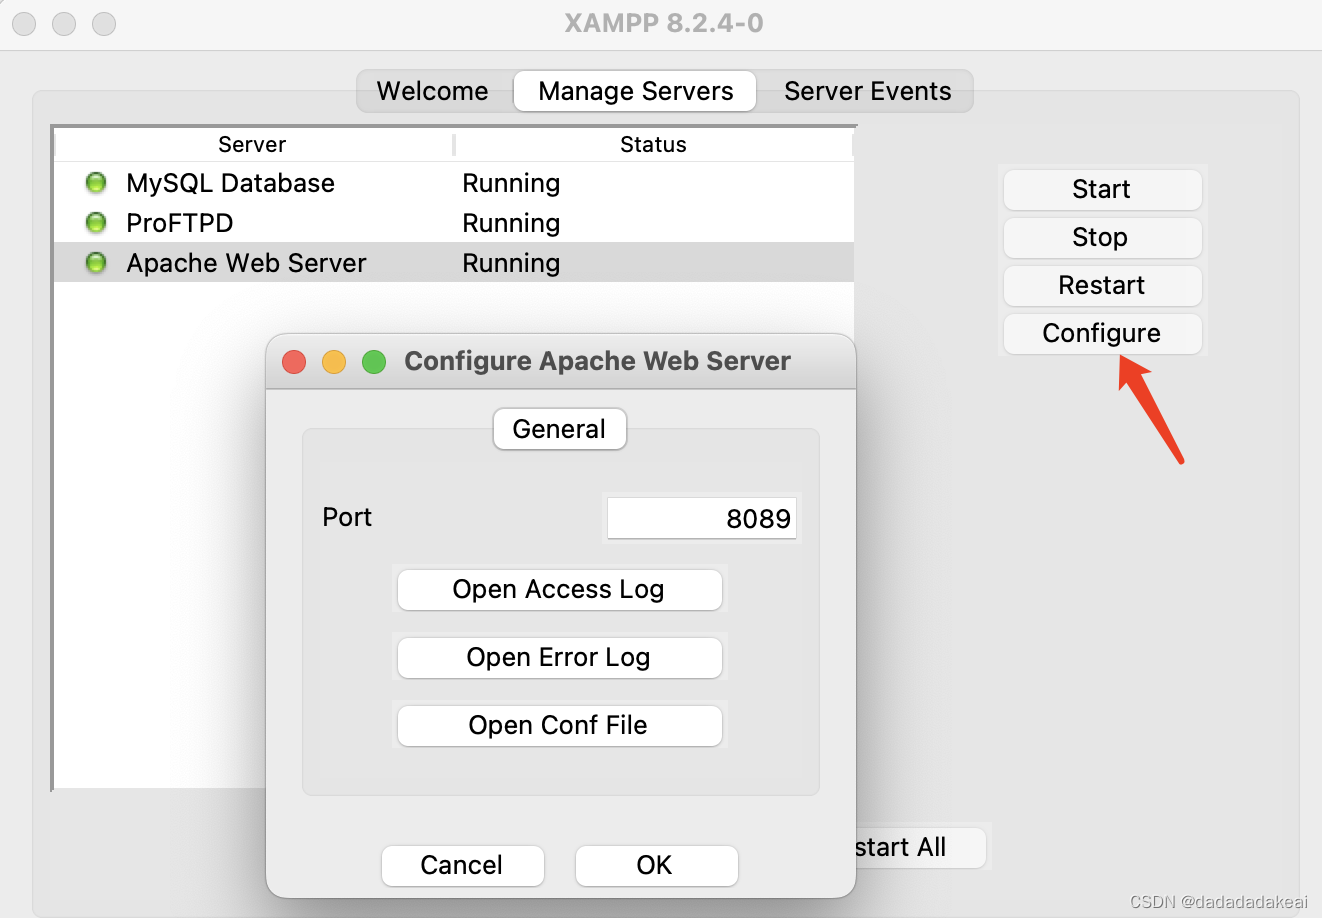Select the ProFTPD server row
The width and height of the screenshot is (1322, 918).
pos(180,222)
